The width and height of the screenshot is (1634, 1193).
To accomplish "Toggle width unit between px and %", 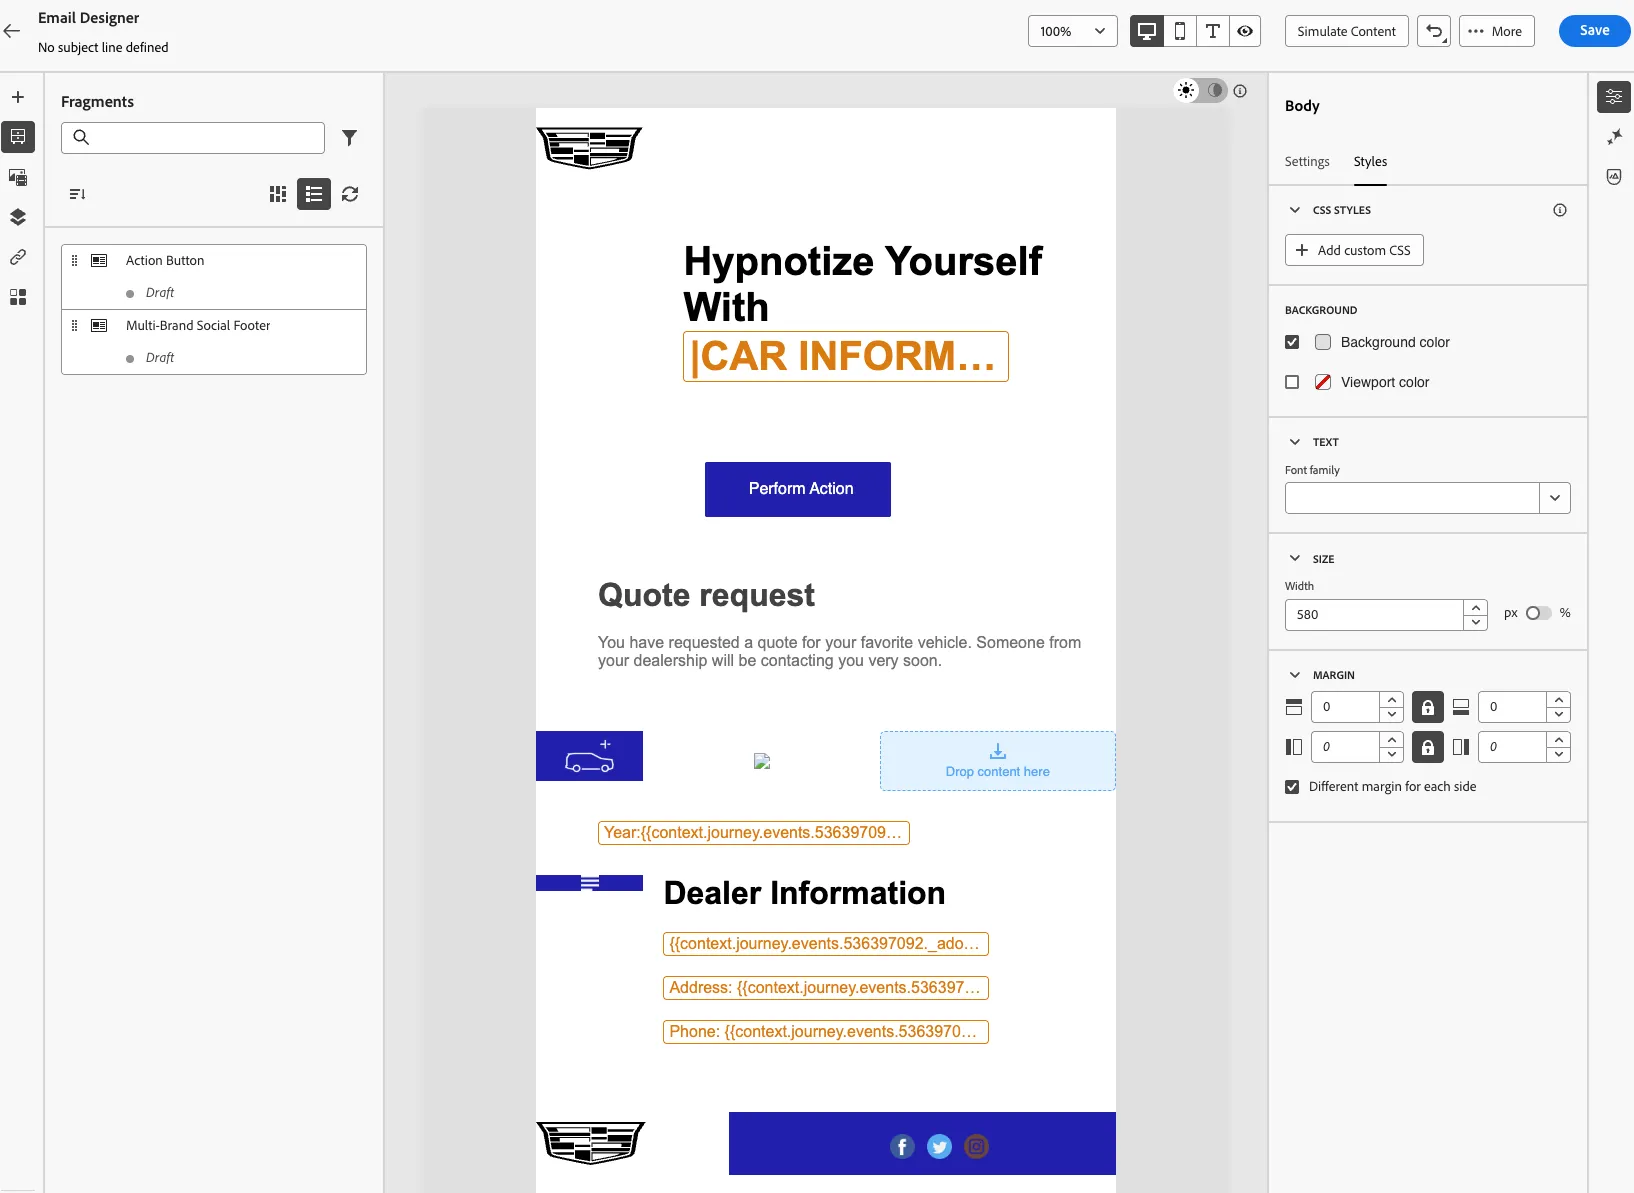I will 1538,613.
